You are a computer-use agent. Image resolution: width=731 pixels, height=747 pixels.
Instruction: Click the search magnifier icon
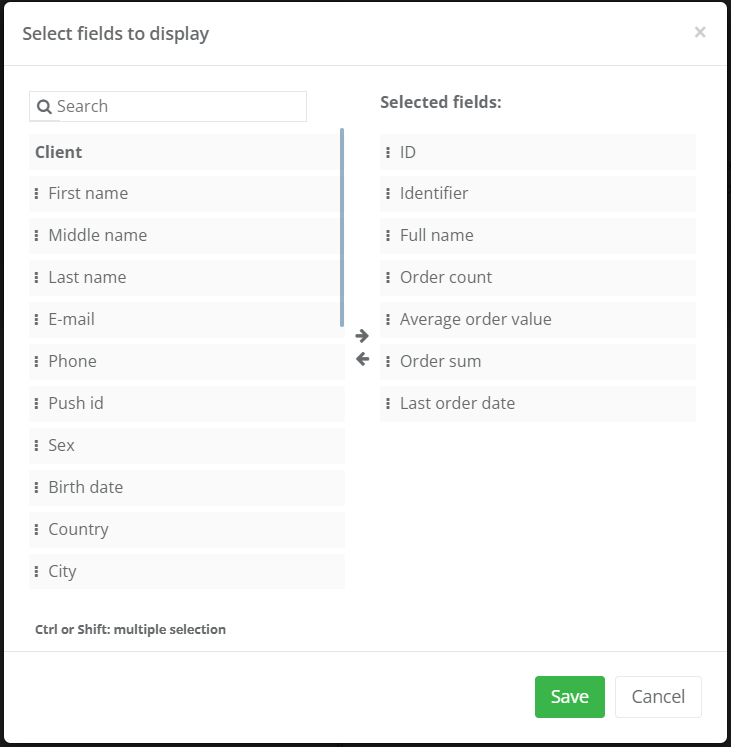pyautogui.click(x=44, y=107)
